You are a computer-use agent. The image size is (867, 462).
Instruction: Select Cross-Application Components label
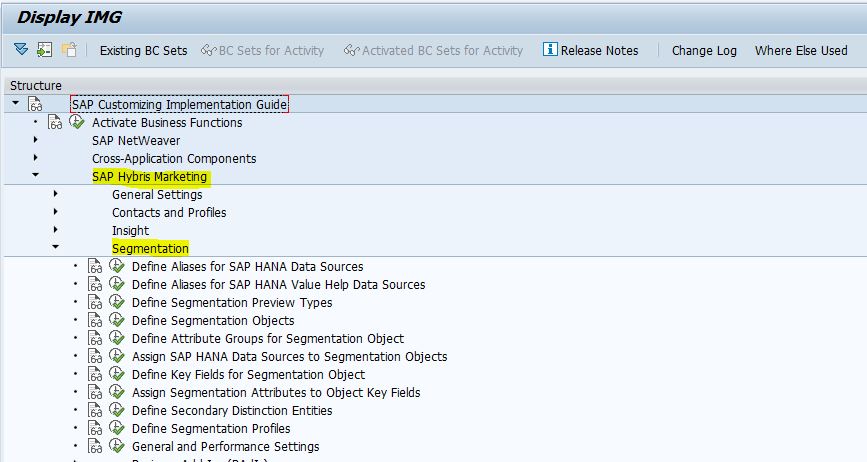(174, 159)
